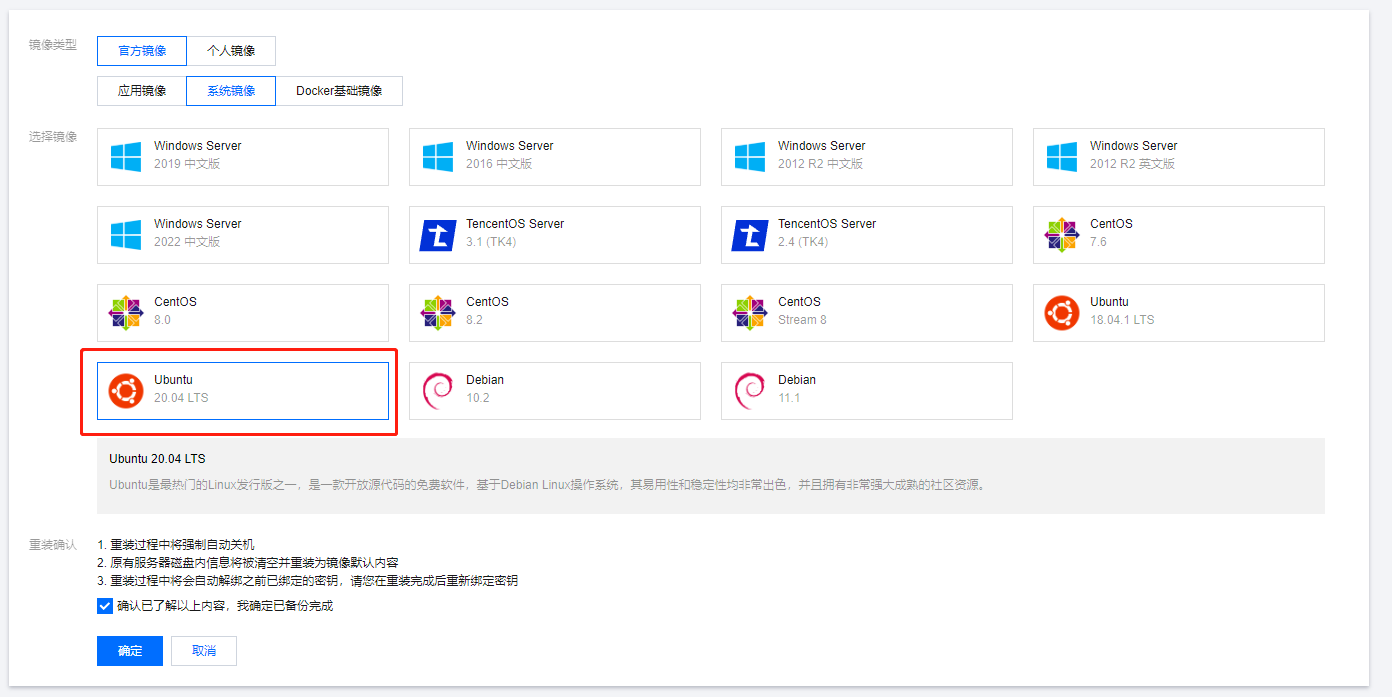Click the 确定 confirm button
Screen dimensions: 1392x697
129,650
